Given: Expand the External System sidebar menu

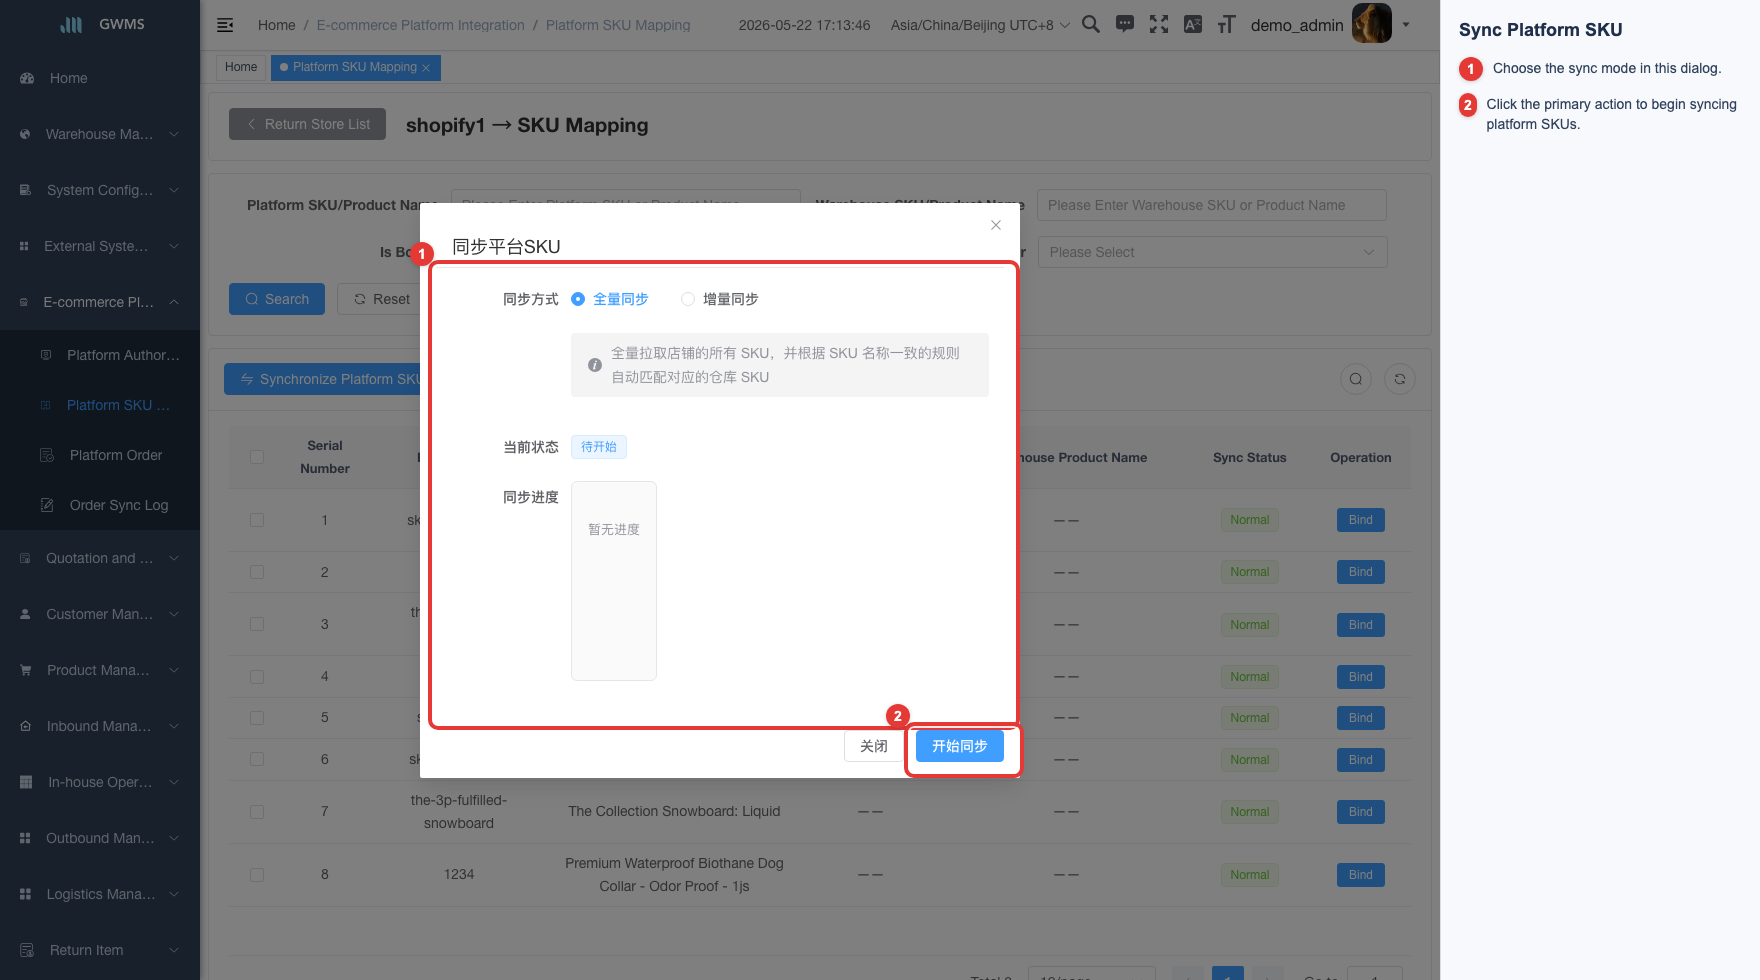Looking at the screenshot, I should click(100, 246).
